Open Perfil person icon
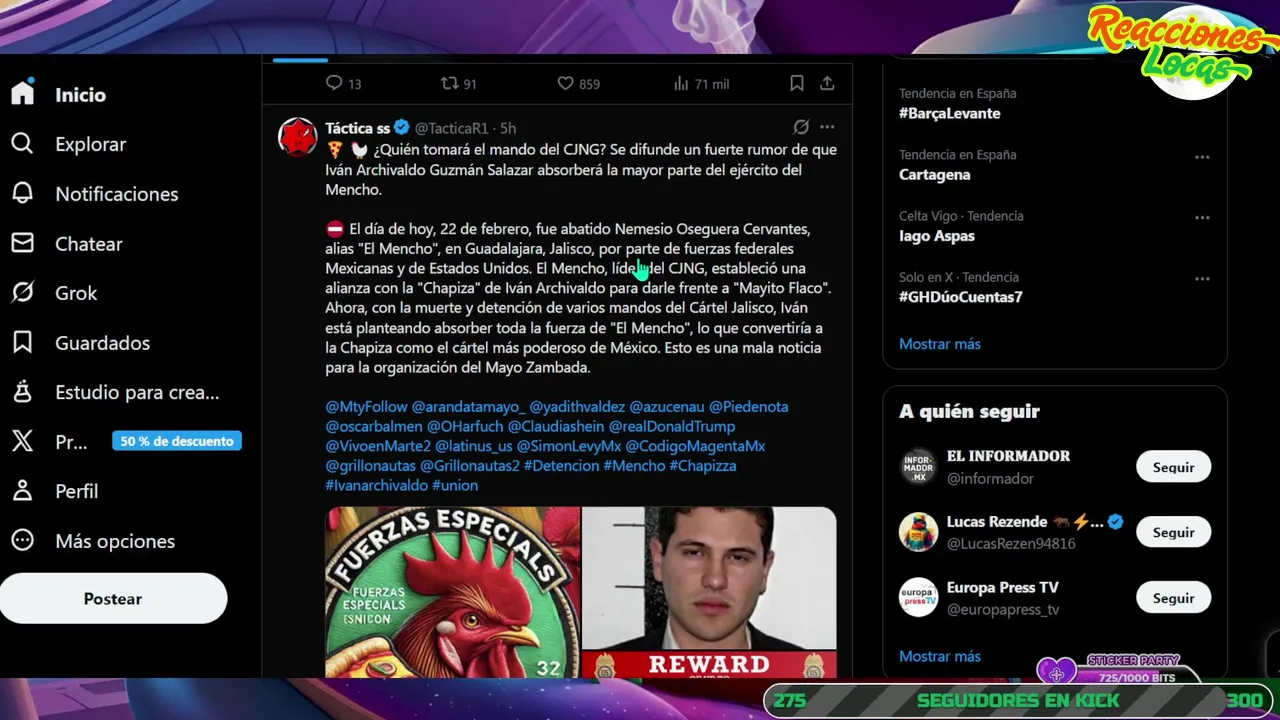This screenshot has width=1280, height=720. [x=23, y=491]
